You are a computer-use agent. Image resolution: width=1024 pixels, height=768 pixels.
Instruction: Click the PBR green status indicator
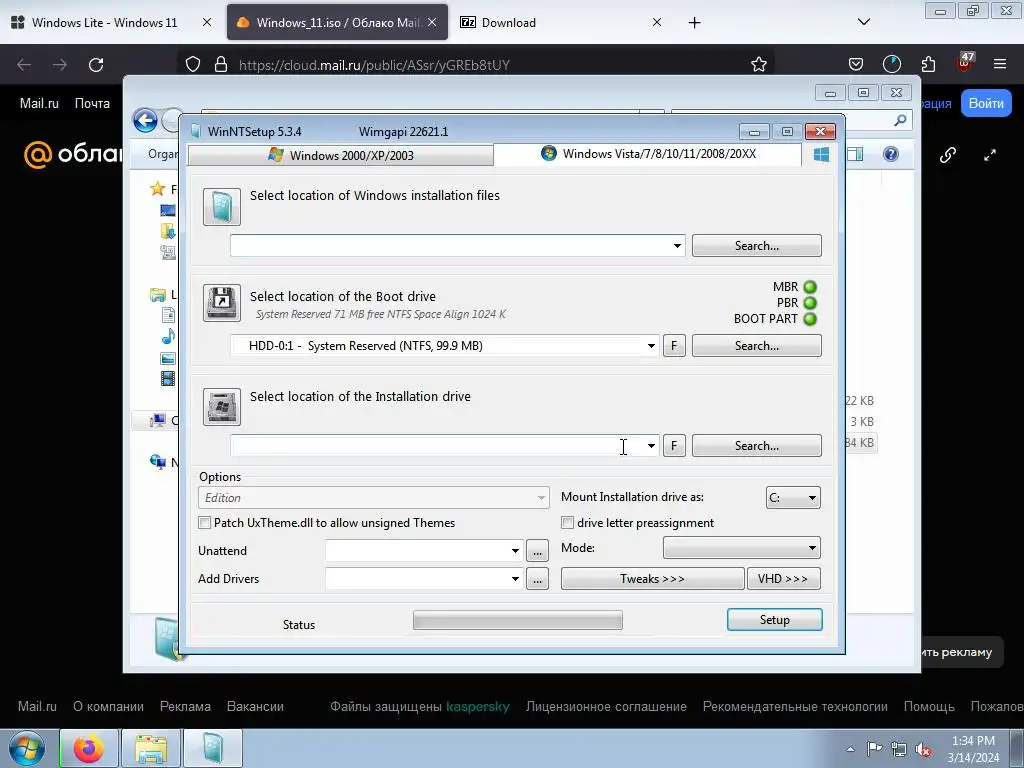coord(810,303)
